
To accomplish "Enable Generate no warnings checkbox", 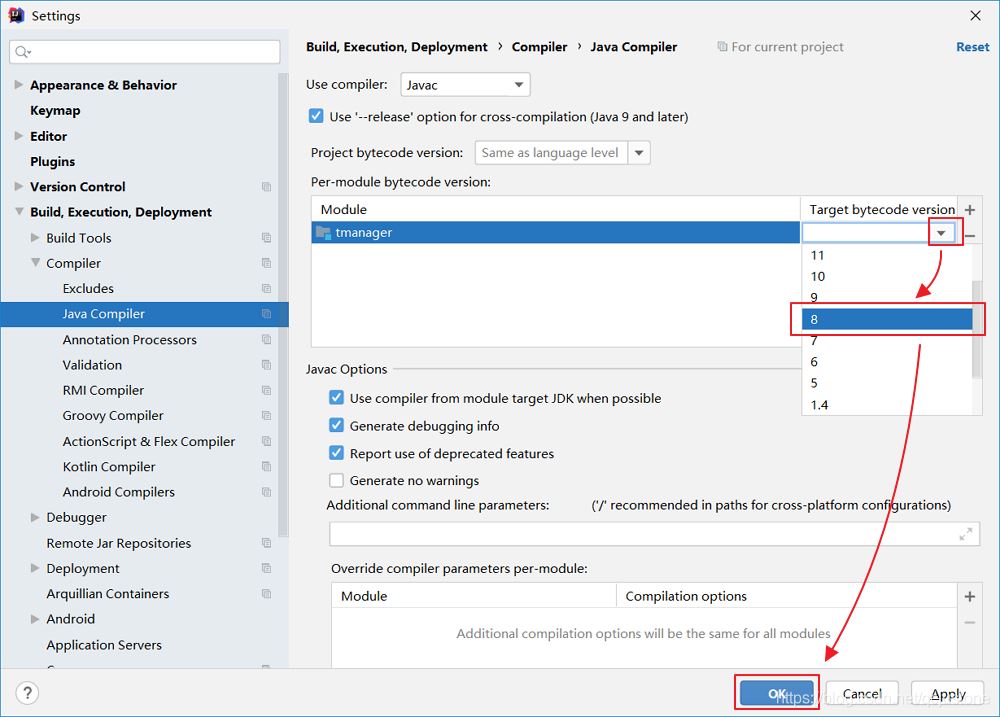I will click(337, 481).
